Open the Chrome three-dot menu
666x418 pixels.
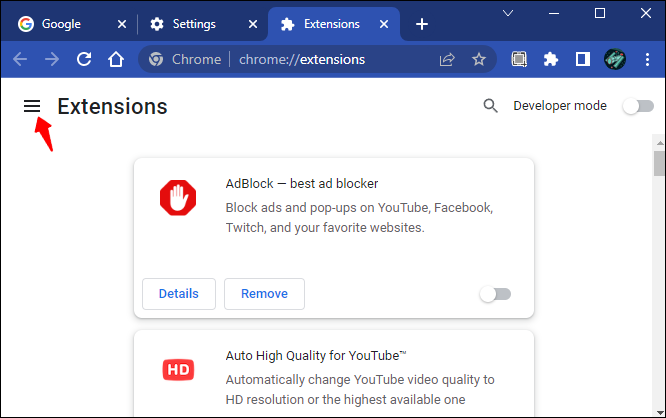click(646, 59)
